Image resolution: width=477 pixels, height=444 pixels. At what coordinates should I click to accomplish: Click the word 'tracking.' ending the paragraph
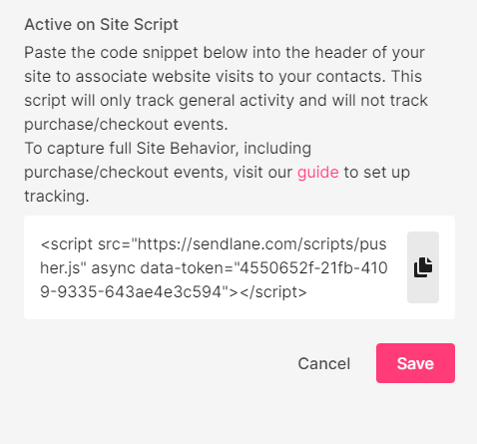(x=57, y=196)
